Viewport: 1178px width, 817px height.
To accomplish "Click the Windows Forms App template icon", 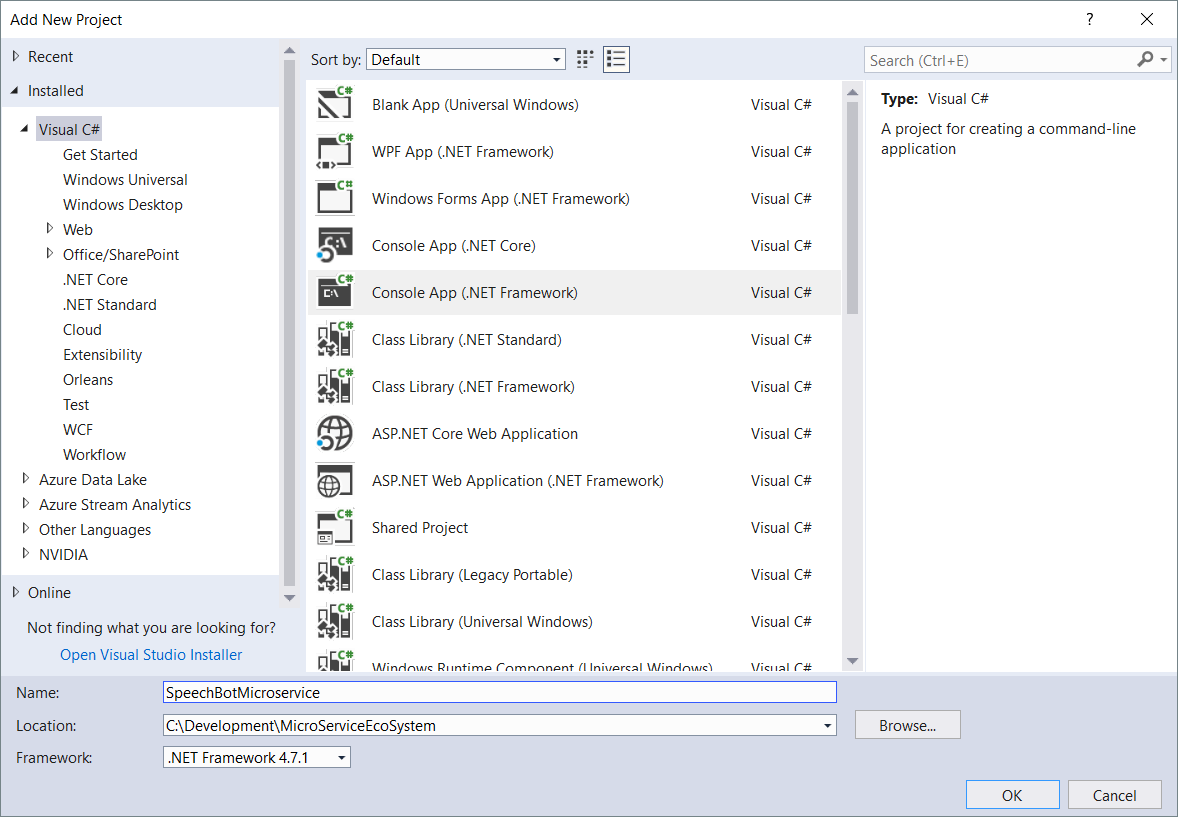I will tap(334, 198).
